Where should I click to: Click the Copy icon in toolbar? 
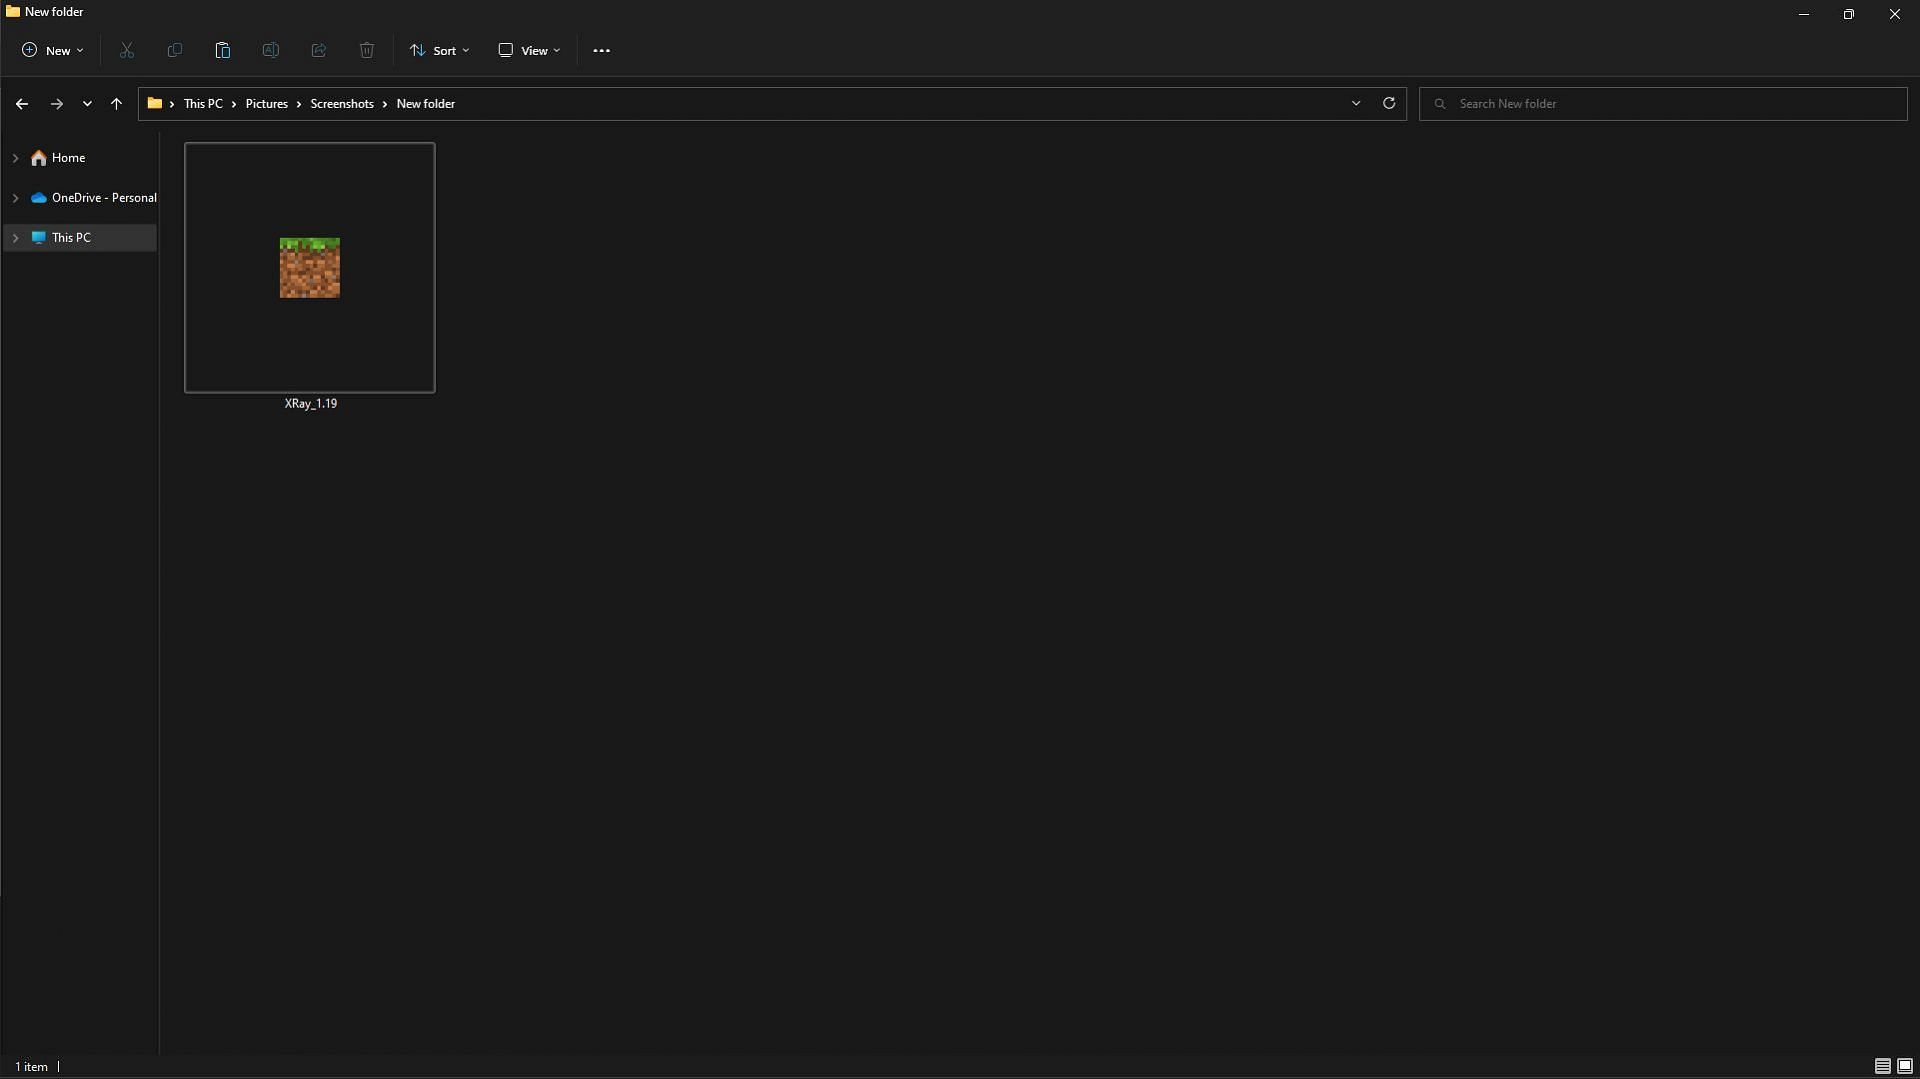pyautogui.click(x=175, y=50)
